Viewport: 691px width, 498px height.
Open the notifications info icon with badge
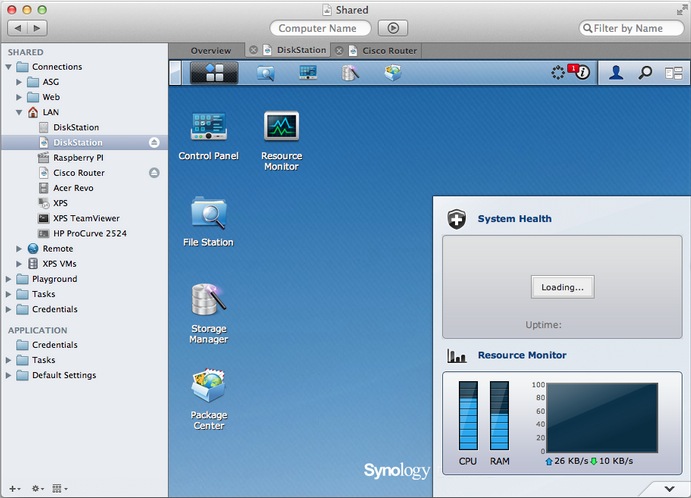pos(581,73)
